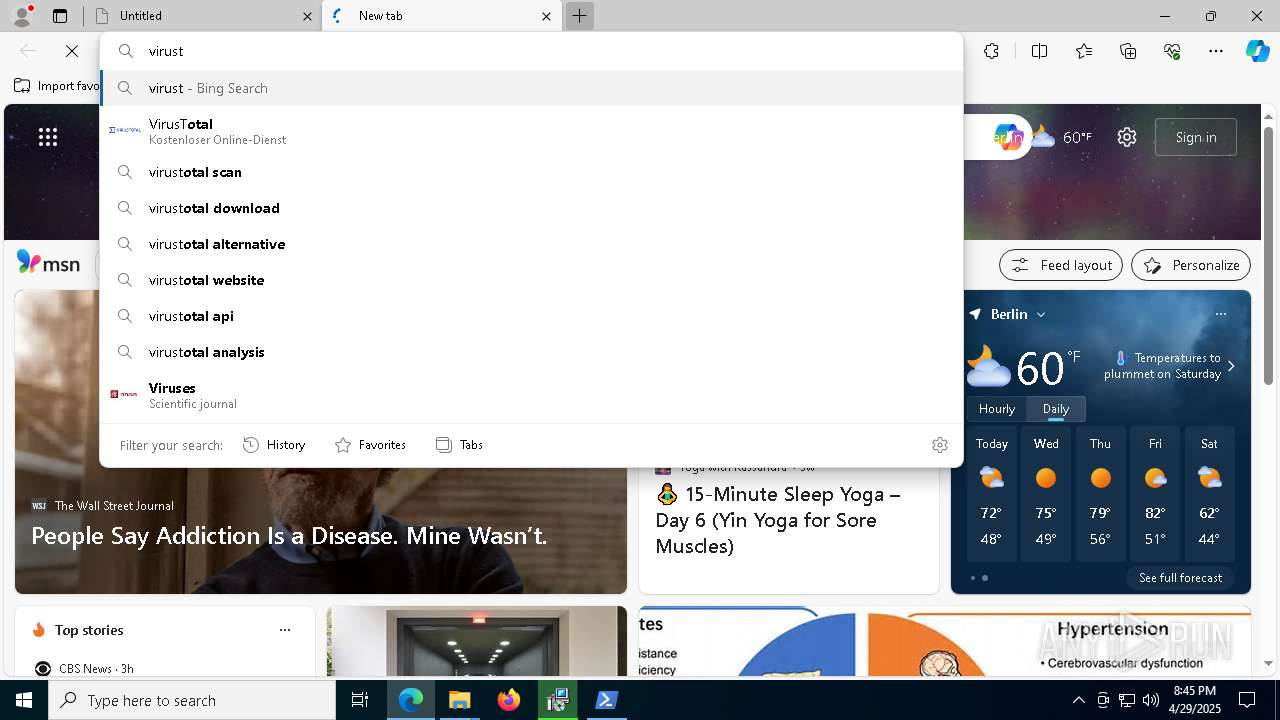The height and width of the screenshot is (720, 1280).
Task: Open the Extensions puzzle icon
Action: tap(991, 51)
